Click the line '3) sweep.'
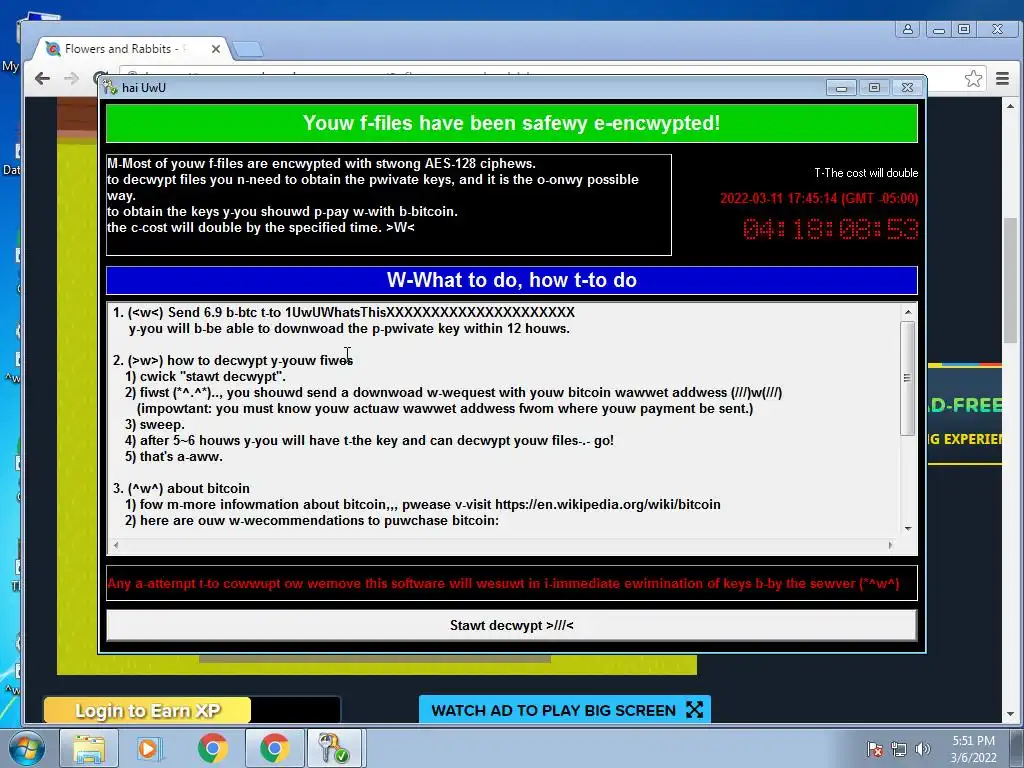This screenshot has height=768, width=1024. [155, 424]
